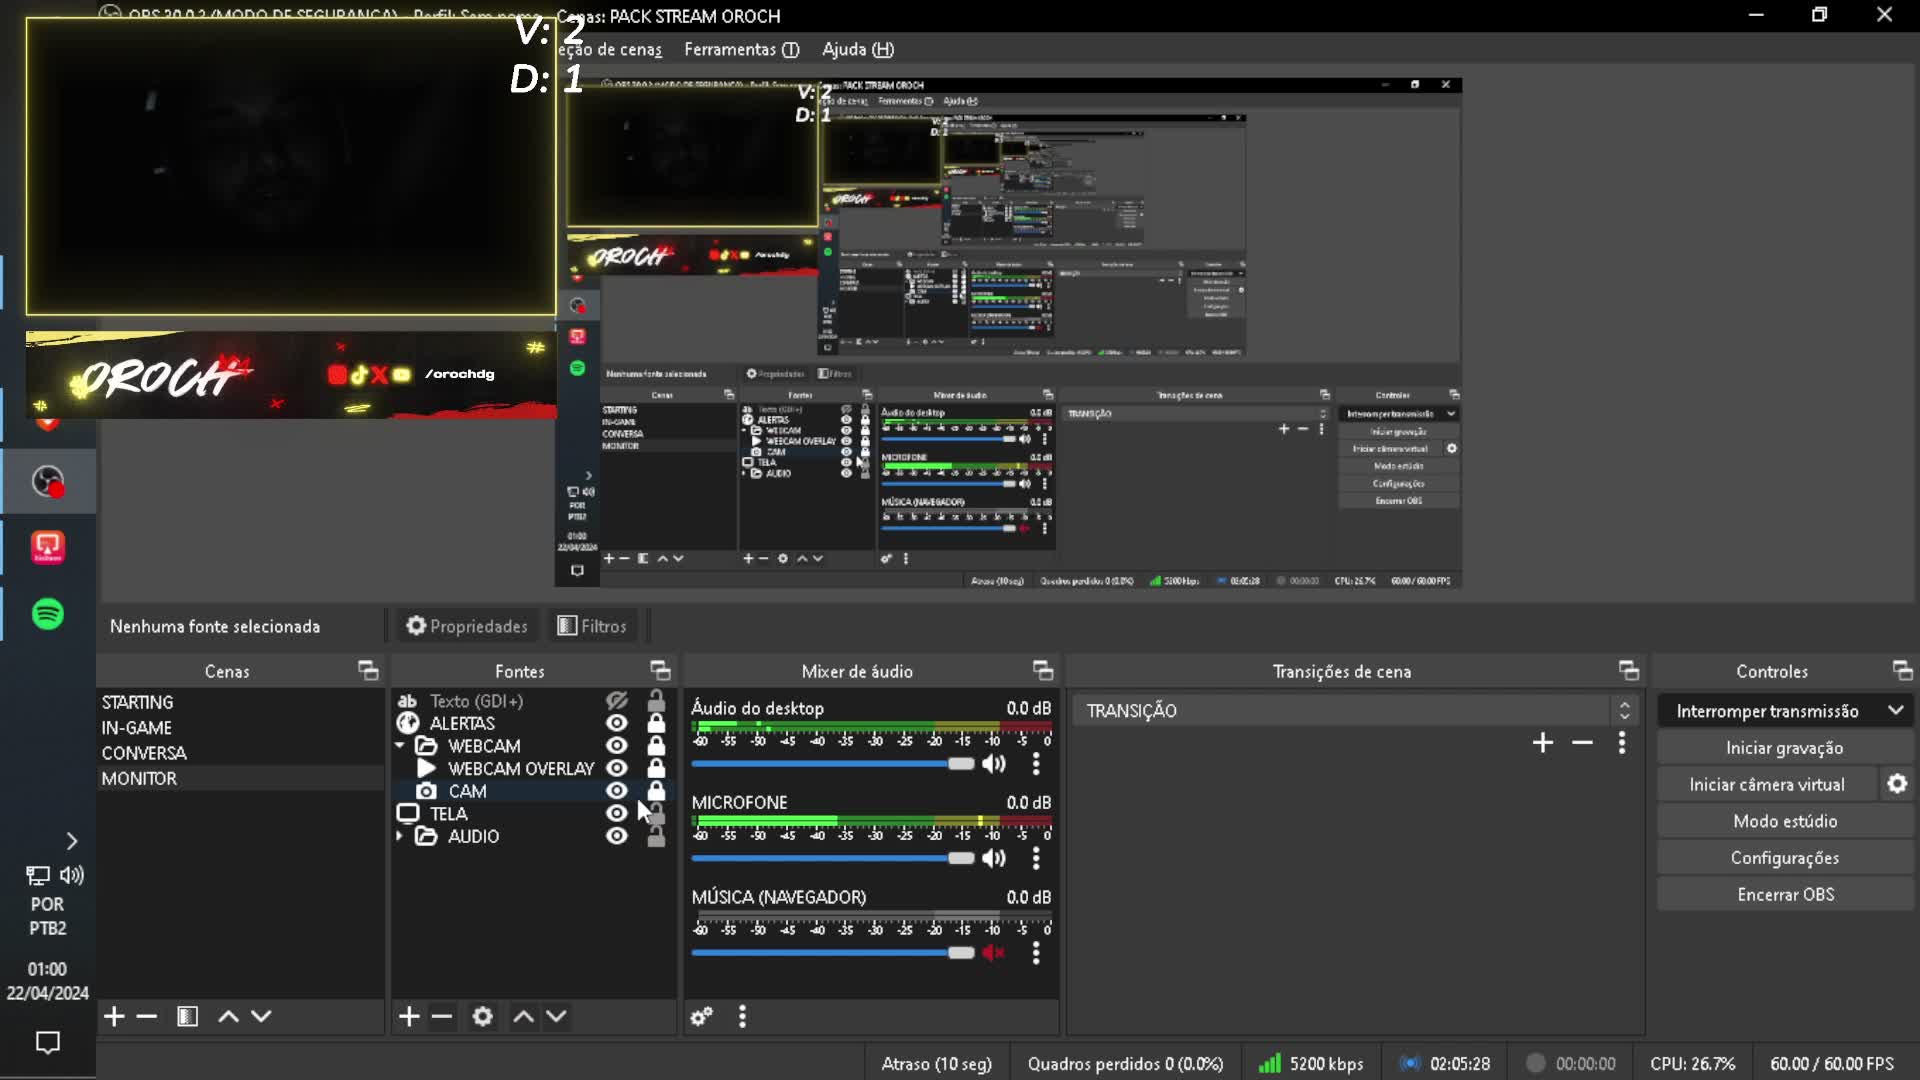
Task: Select the IN-GAME scene
Action: pos(240,728)
